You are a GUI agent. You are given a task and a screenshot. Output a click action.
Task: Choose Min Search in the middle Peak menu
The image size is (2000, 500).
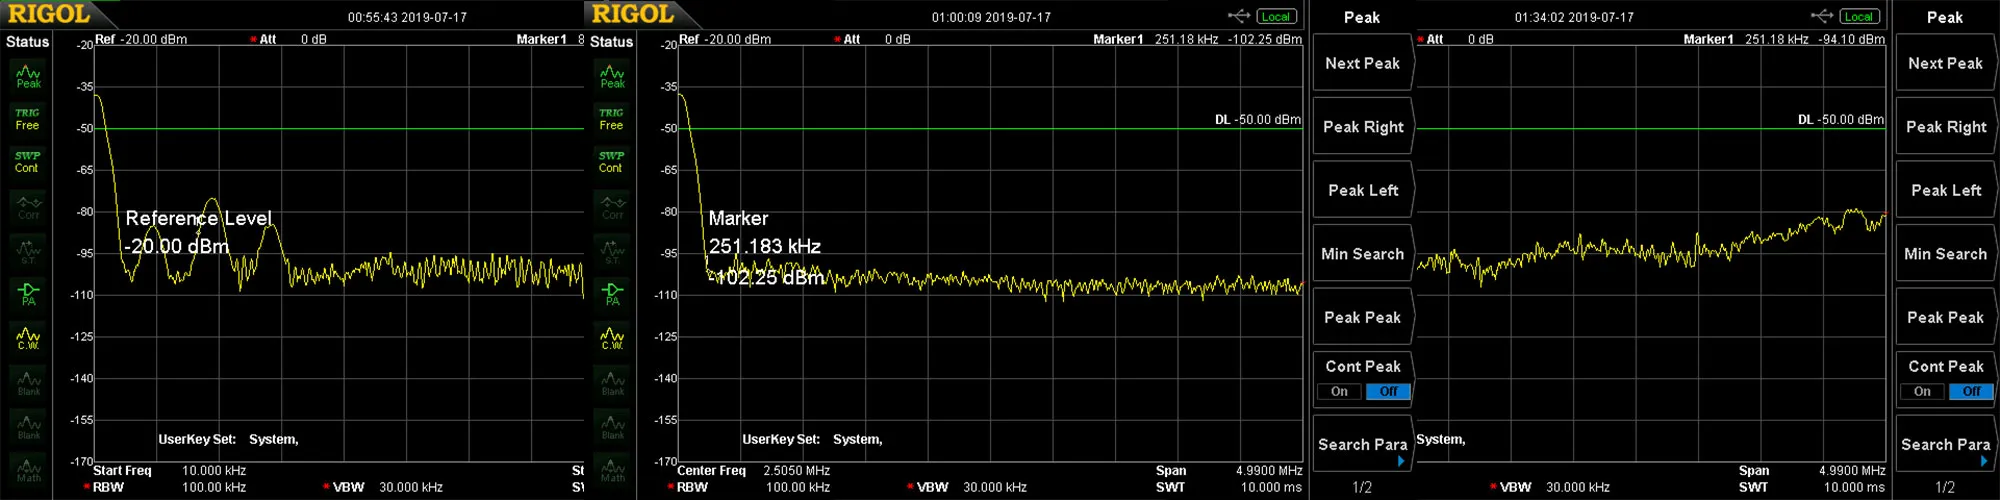pos(1362,254)
